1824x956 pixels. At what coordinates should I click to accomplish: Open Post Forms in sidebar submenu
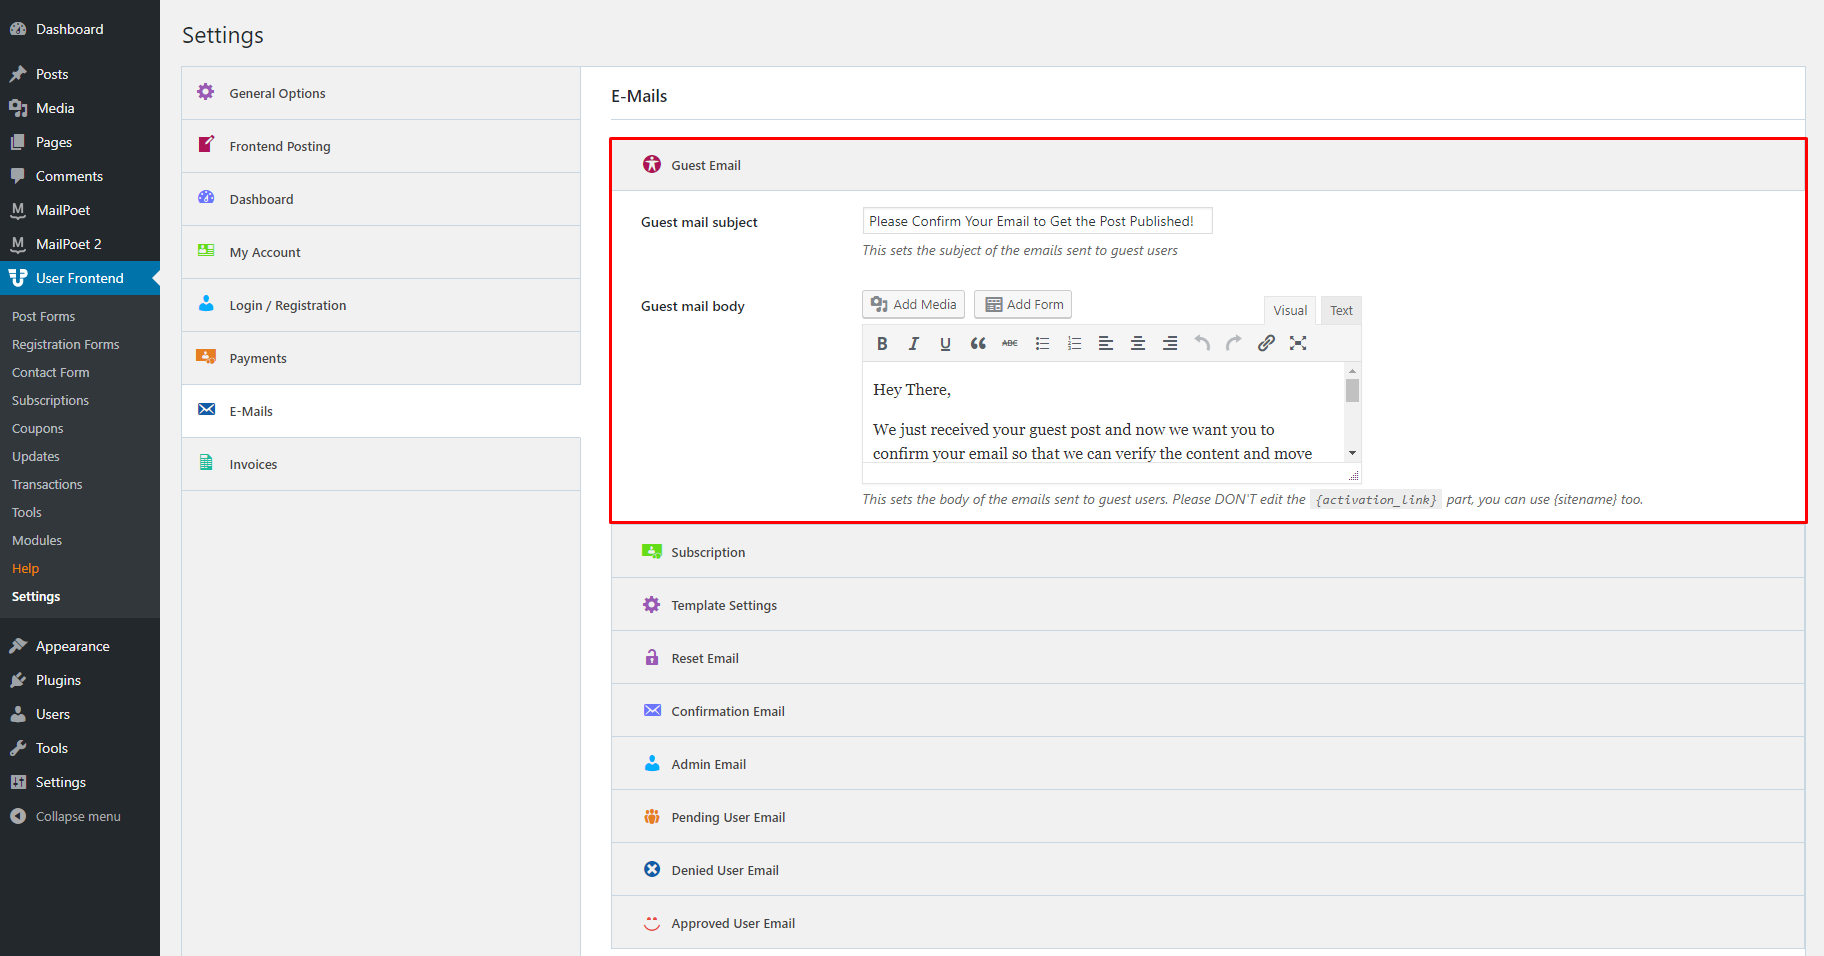pos(43,316)
